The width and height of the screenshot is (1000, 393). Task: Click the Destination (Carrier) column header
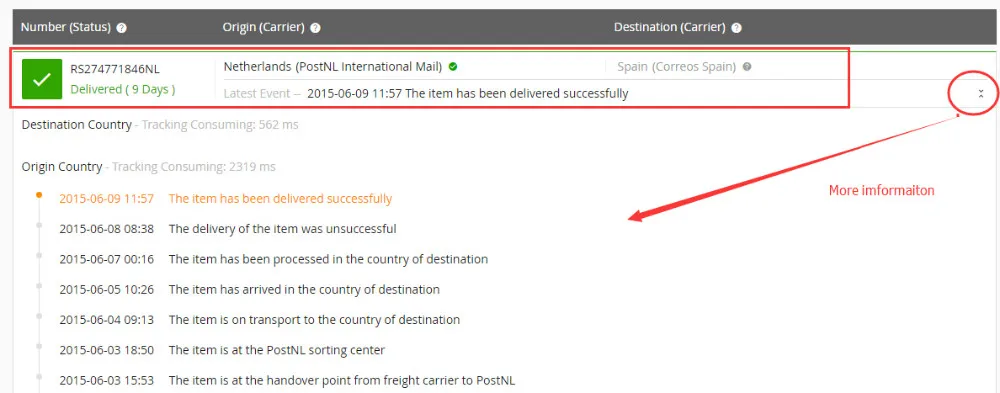tap(670, 27)
